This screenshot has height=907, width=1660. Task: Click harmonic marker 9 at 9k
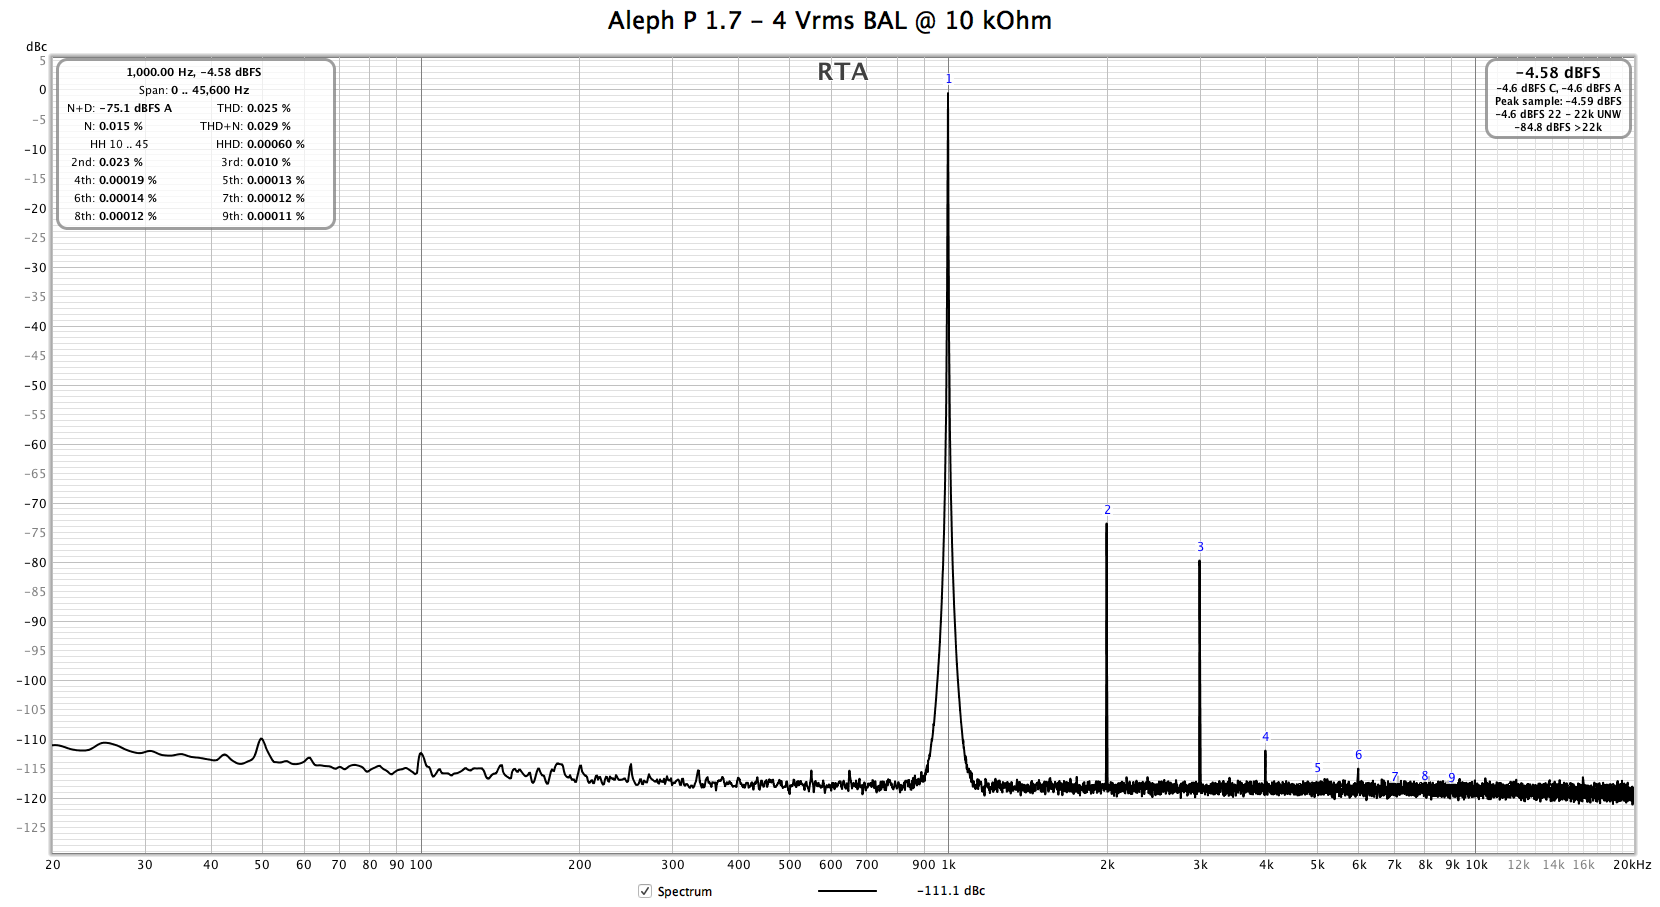[1452, 777]
